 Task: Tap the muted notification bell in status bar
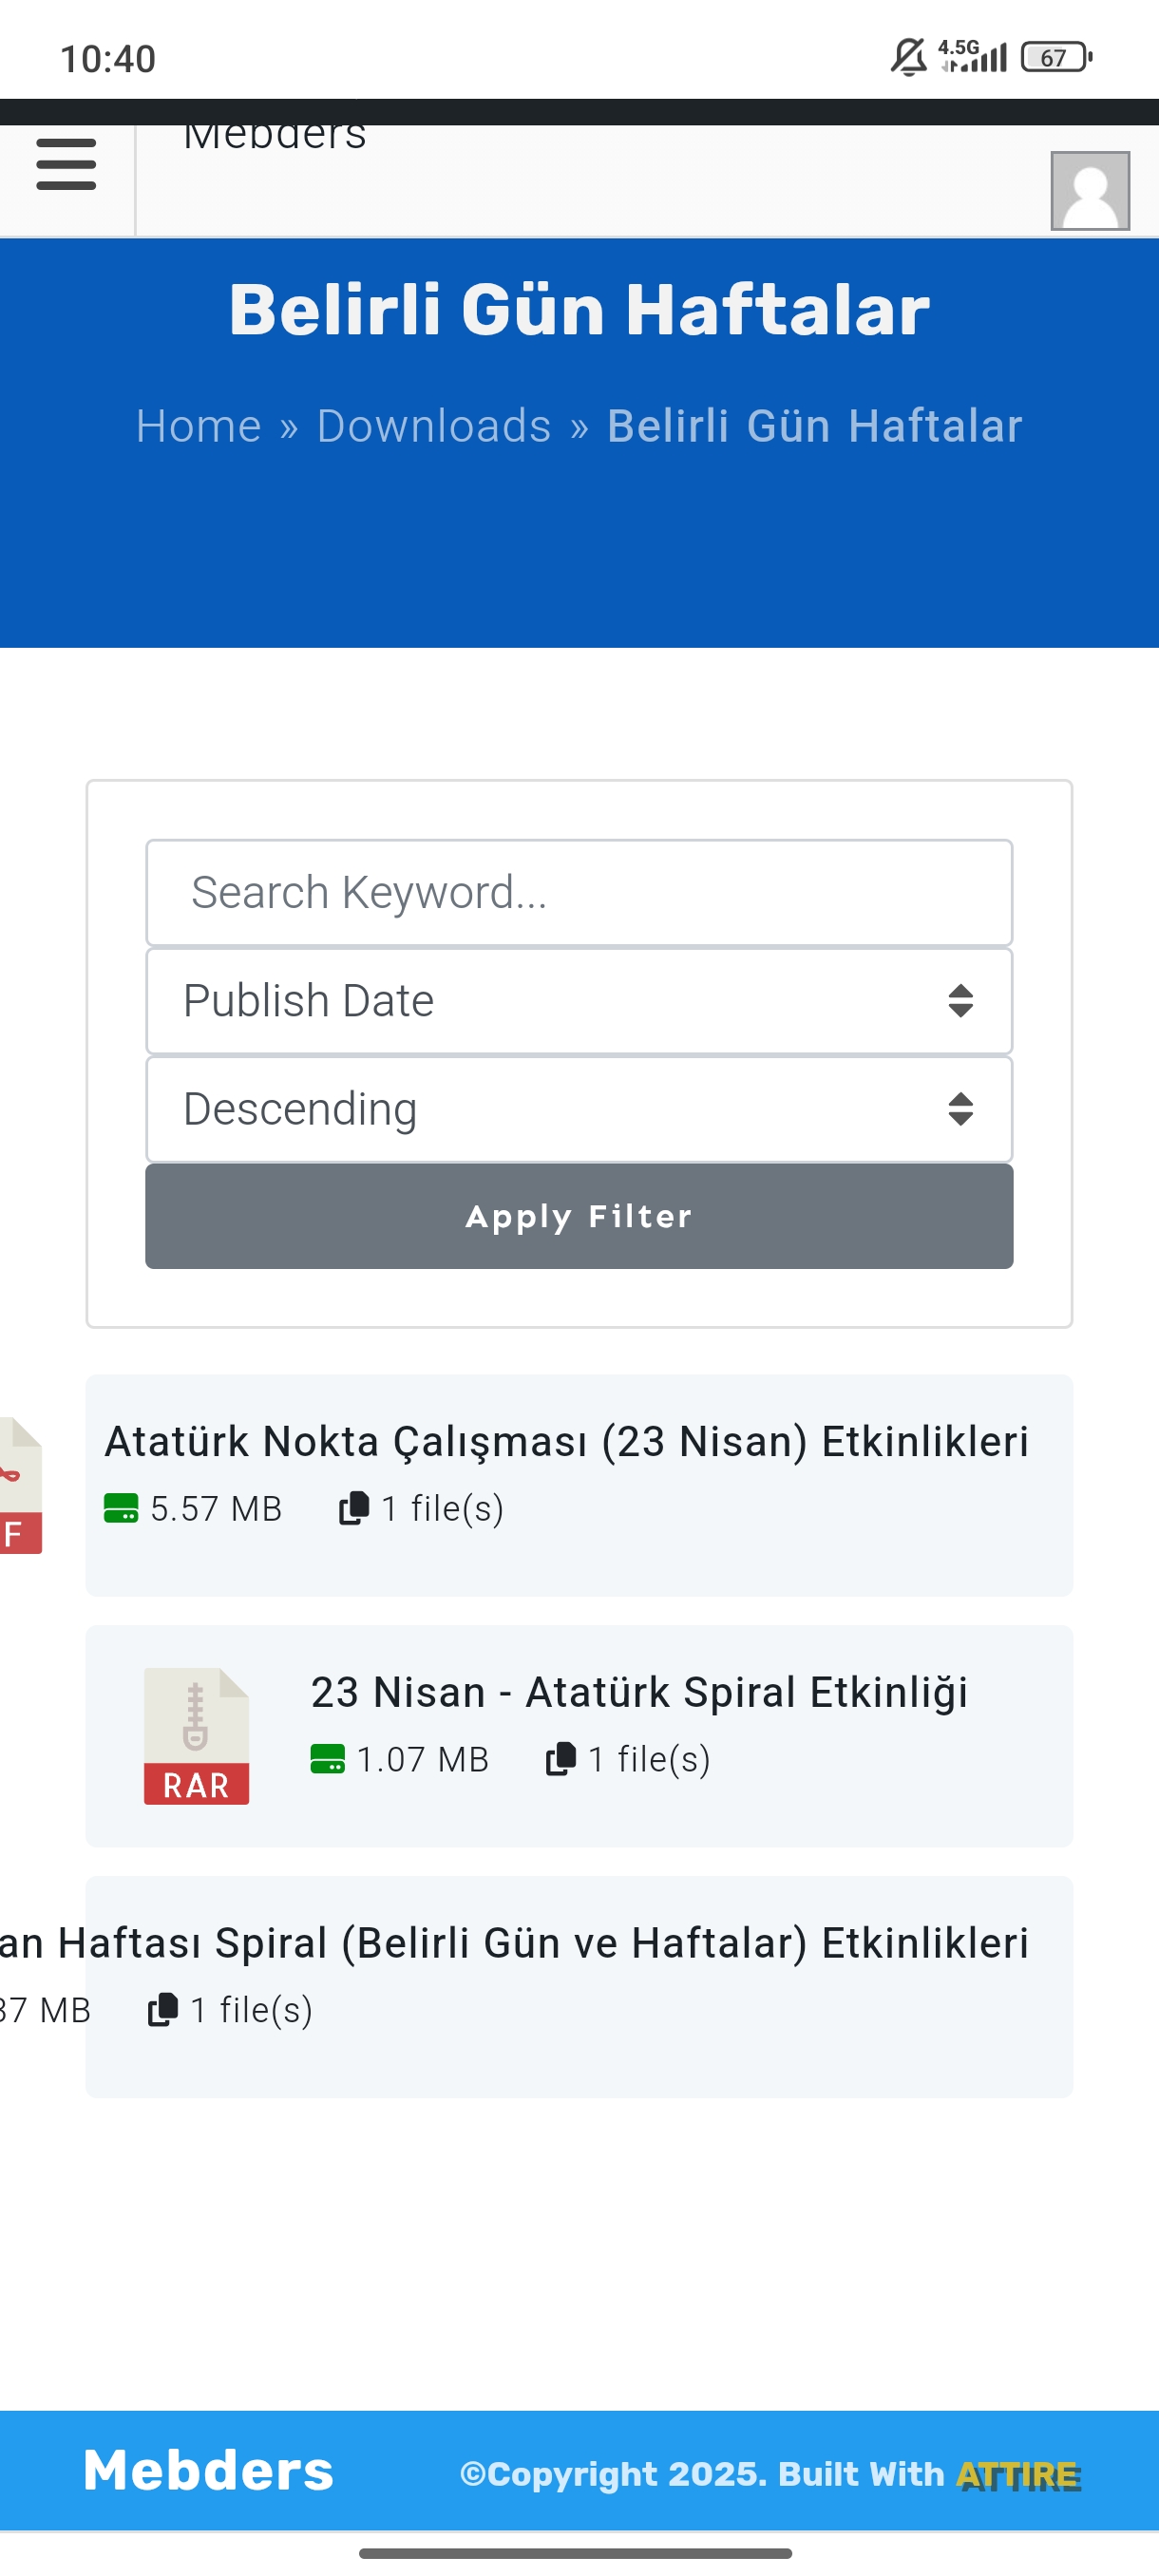(x=908, y=57)
